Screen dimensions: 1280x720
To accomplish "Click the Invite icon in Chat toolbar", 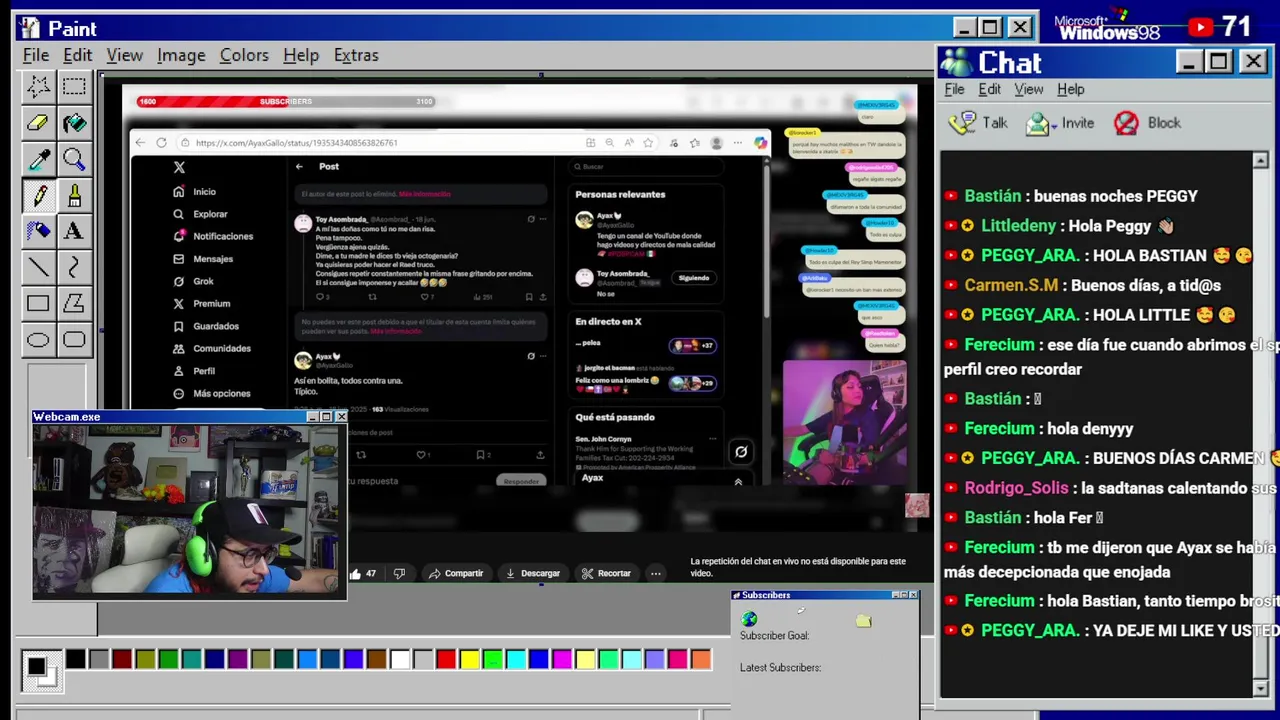I will 1039,123.
